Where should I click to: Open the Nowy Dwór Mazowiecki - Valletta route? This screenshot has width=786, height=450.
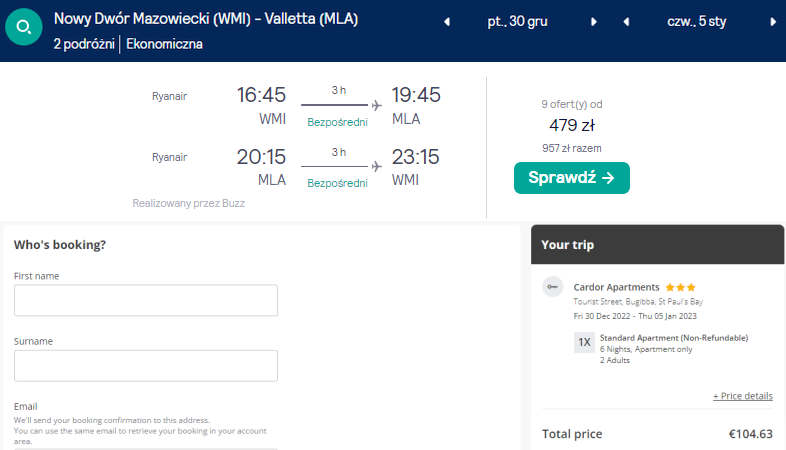pyautogui.click(x=206, y=19)
